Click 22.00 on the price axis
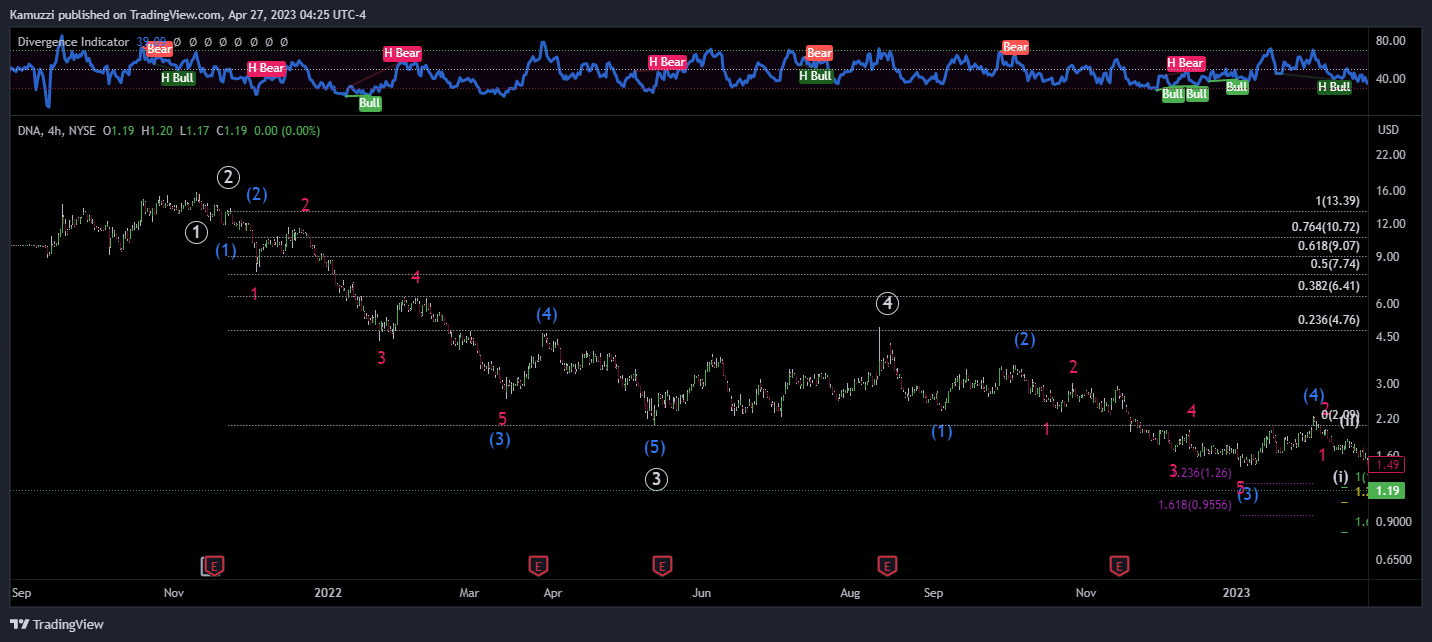The width and height of the screenshot is (1432, 642). pos(1391,154)
